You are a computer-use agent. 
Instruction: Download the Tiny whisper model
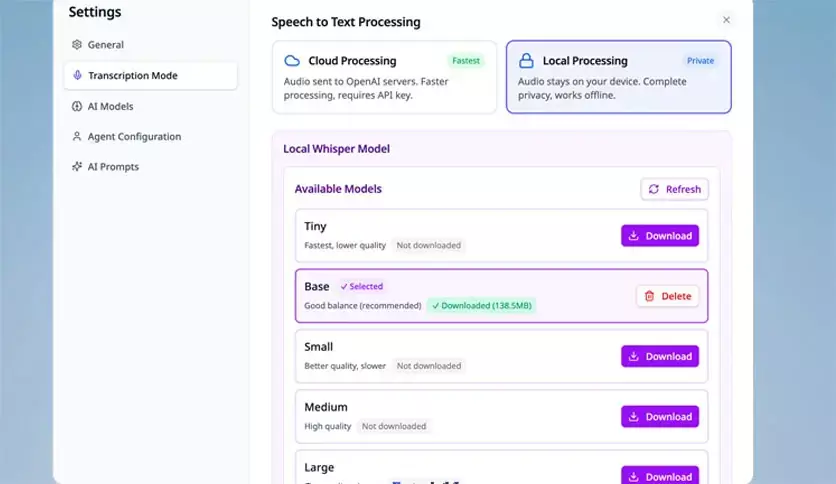pyautogui.click(x=659, y=236)
